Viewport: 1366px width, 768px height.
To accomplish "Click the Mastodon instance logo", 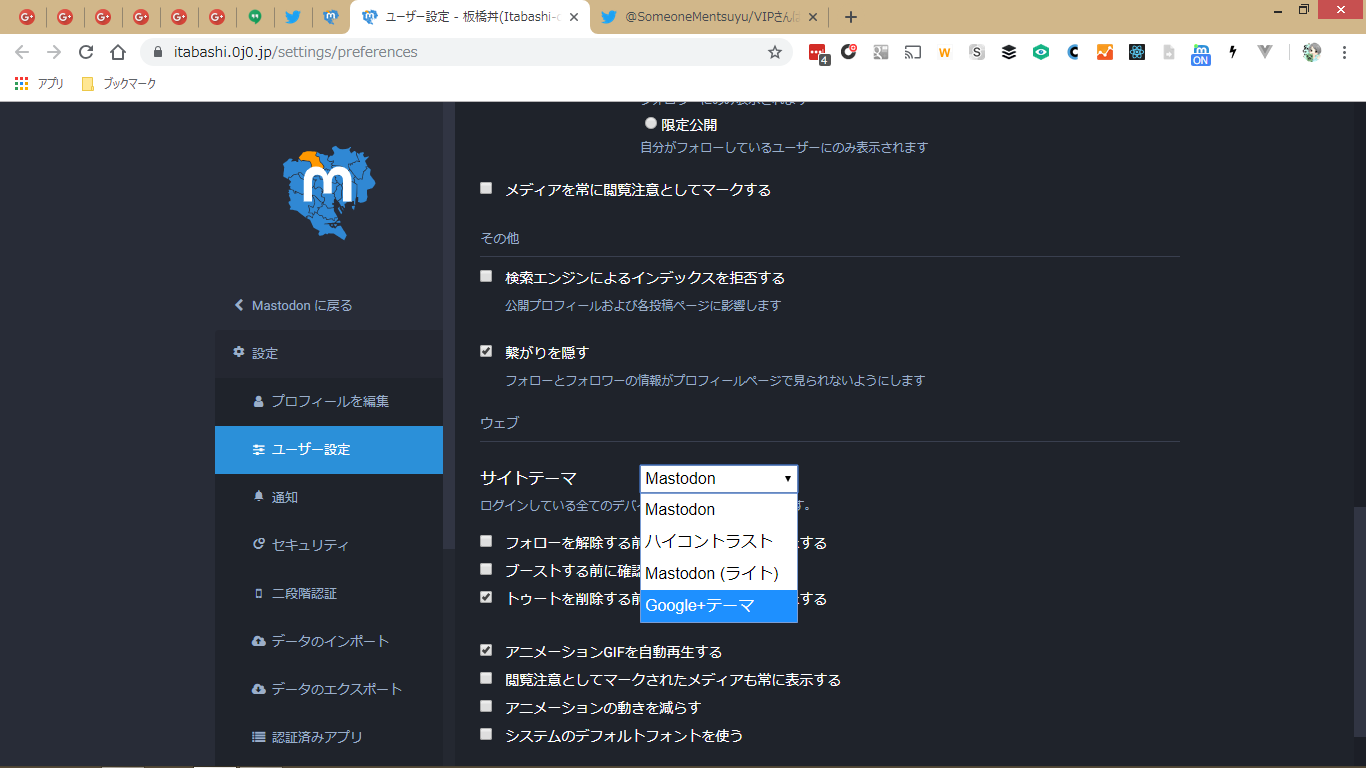I will [328, 193].
